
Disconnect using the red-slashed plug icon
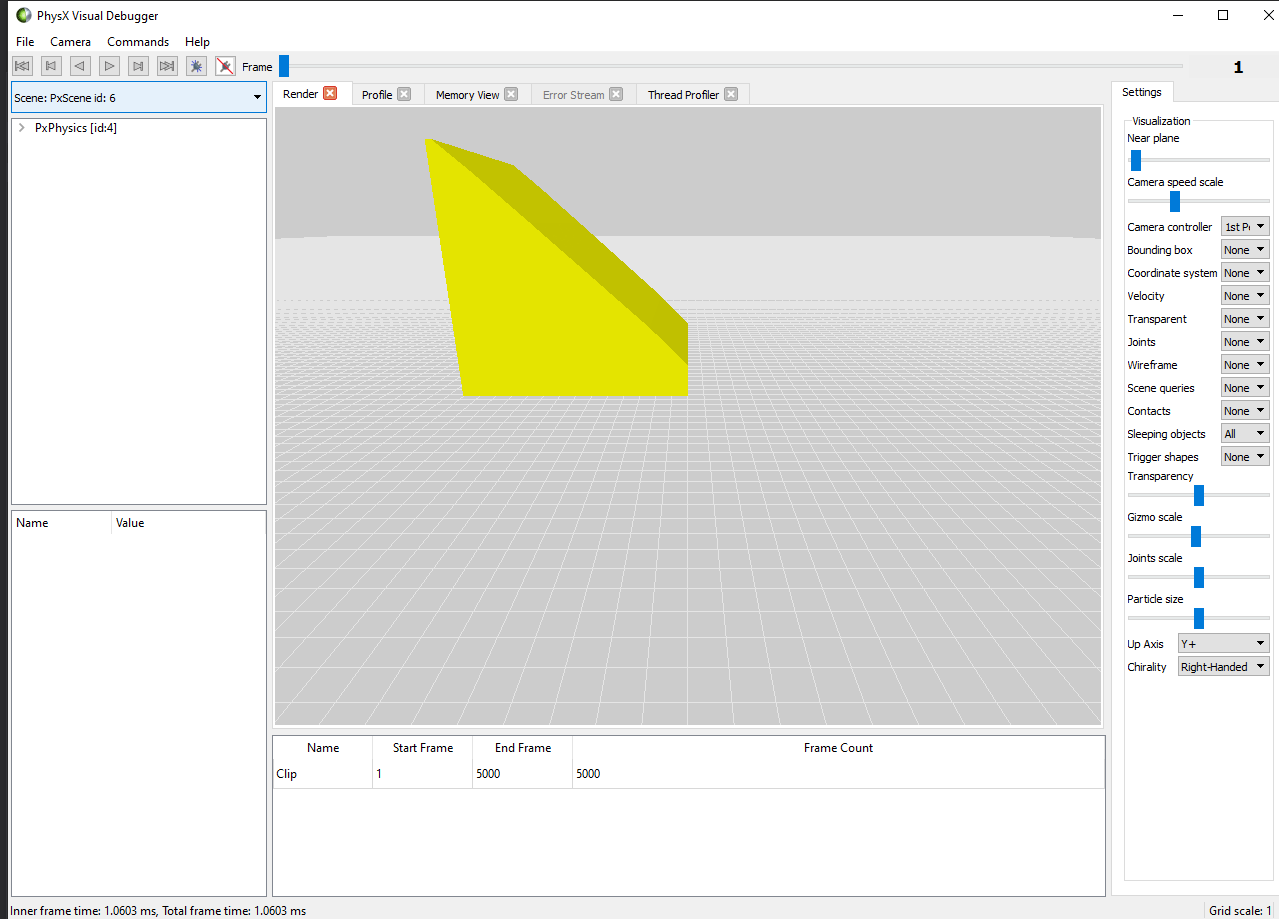pyautogui.click(x=224, y=66)
